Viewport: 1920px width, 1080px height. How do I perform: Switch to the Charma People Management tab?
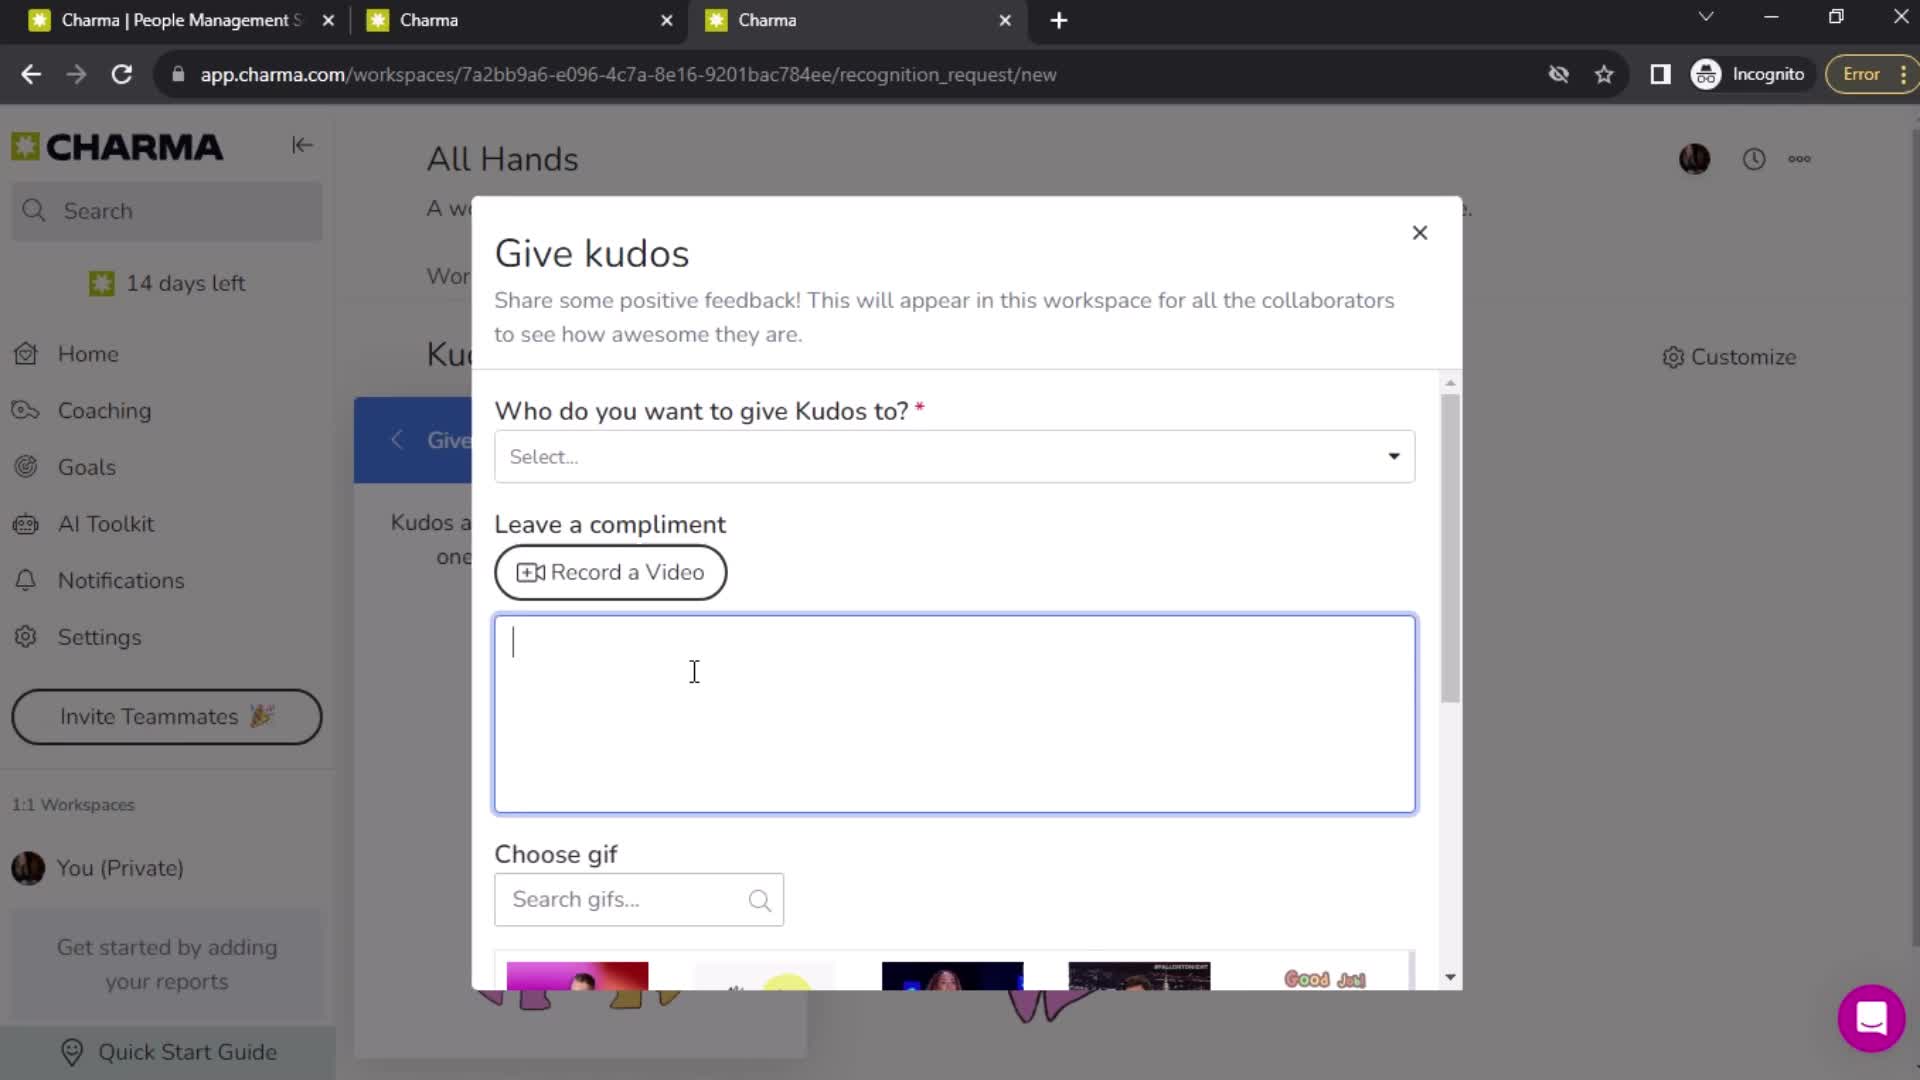180,20
